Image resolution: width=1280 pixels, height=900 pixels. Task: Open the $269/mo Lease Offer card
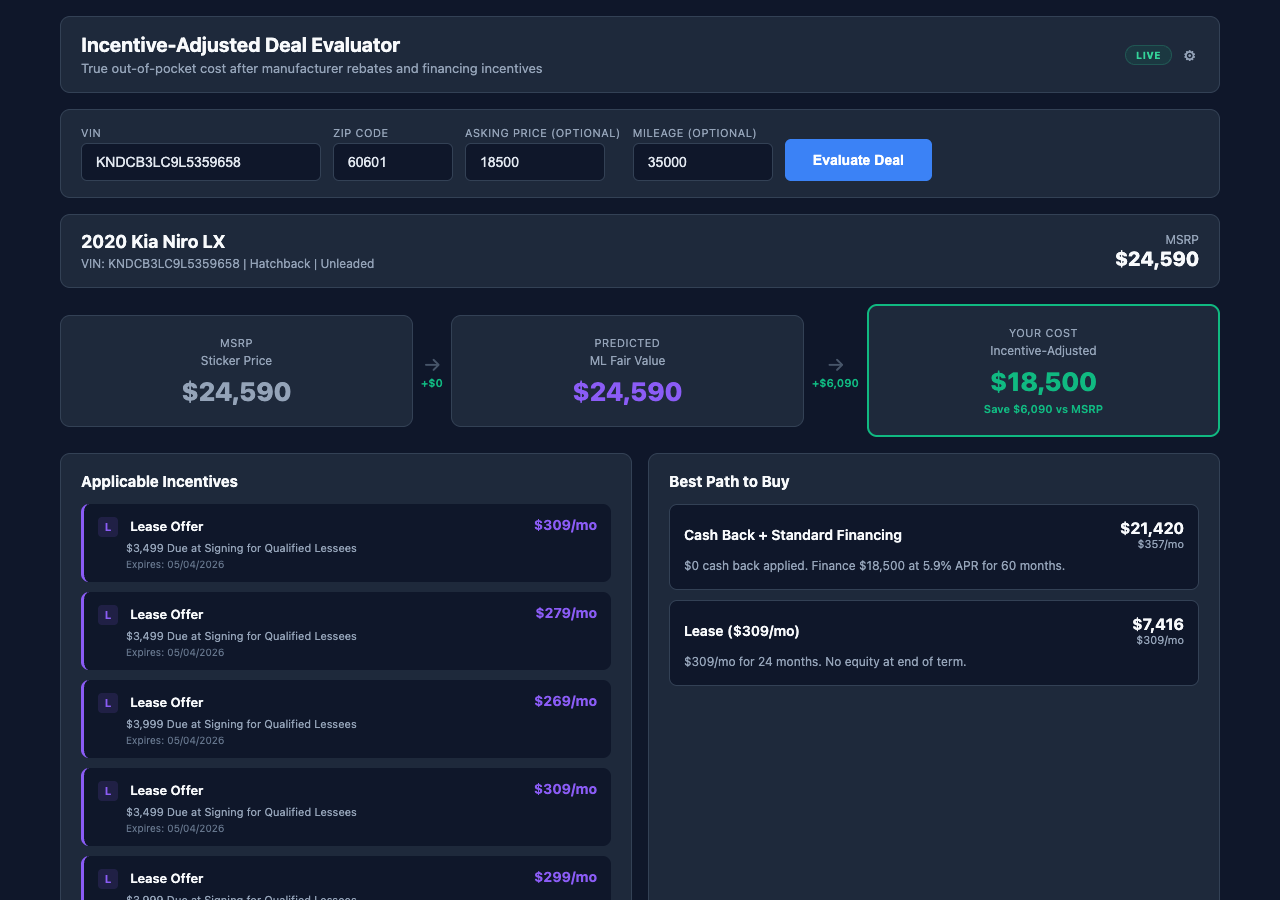(346, 719)
